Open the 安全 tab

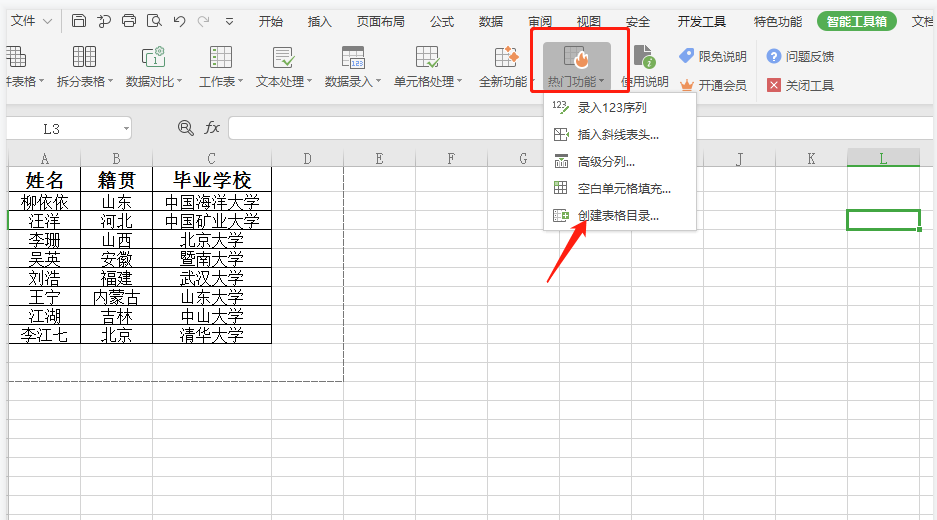point(638,22)
